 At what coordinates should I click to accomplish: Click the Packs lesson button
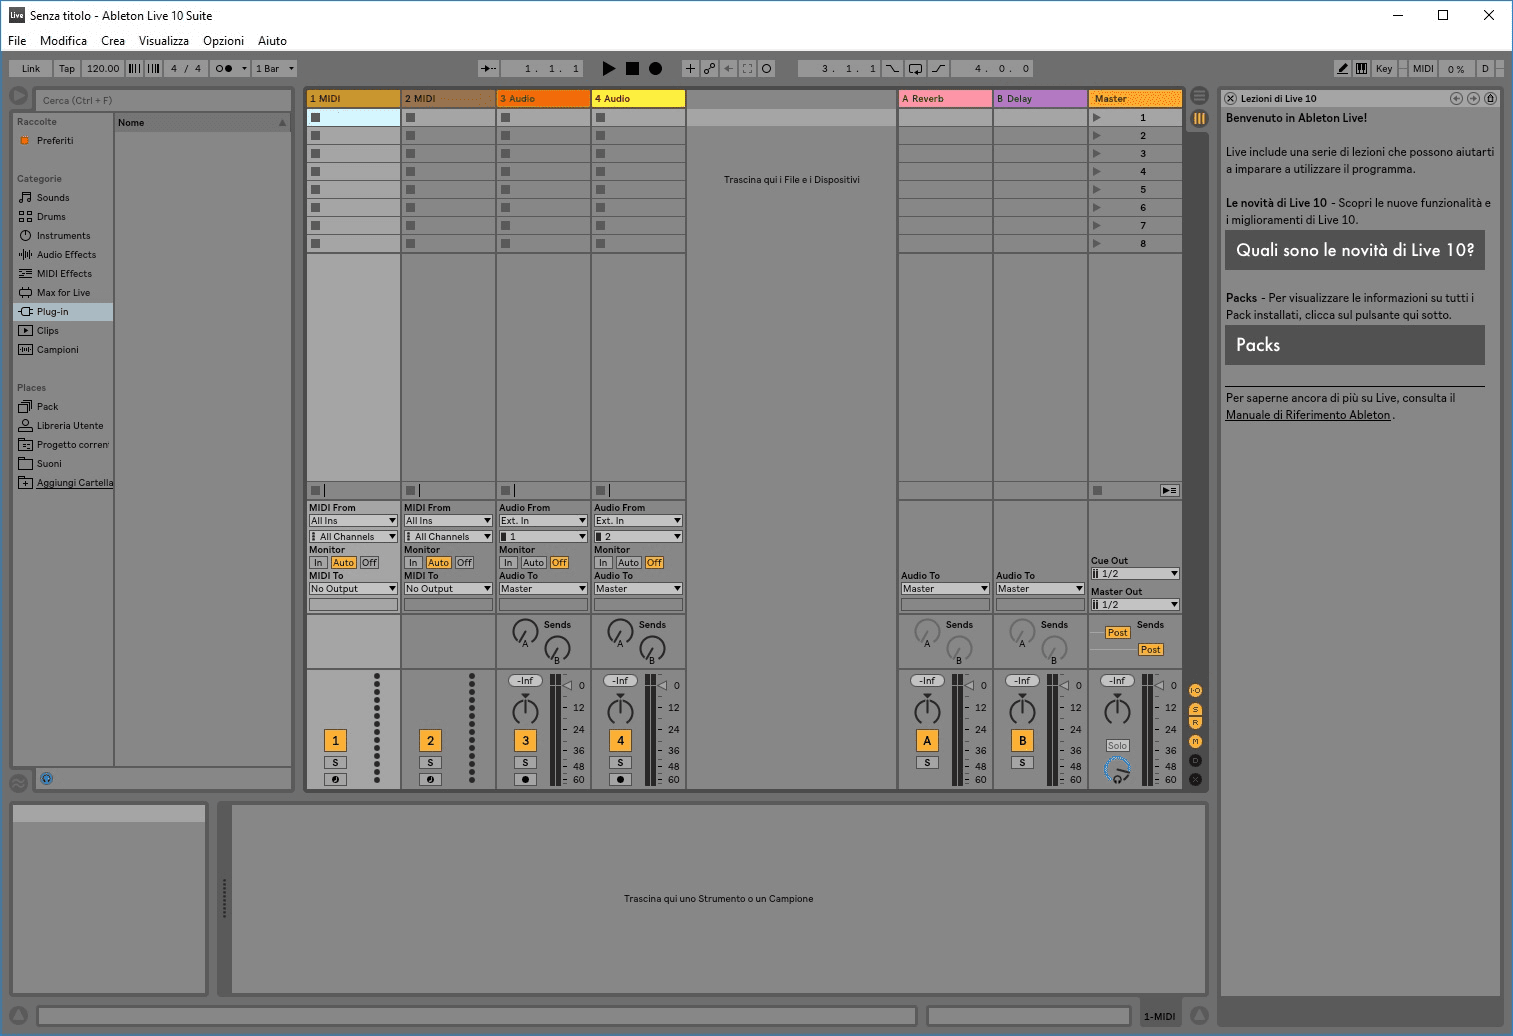[1354, 345]
